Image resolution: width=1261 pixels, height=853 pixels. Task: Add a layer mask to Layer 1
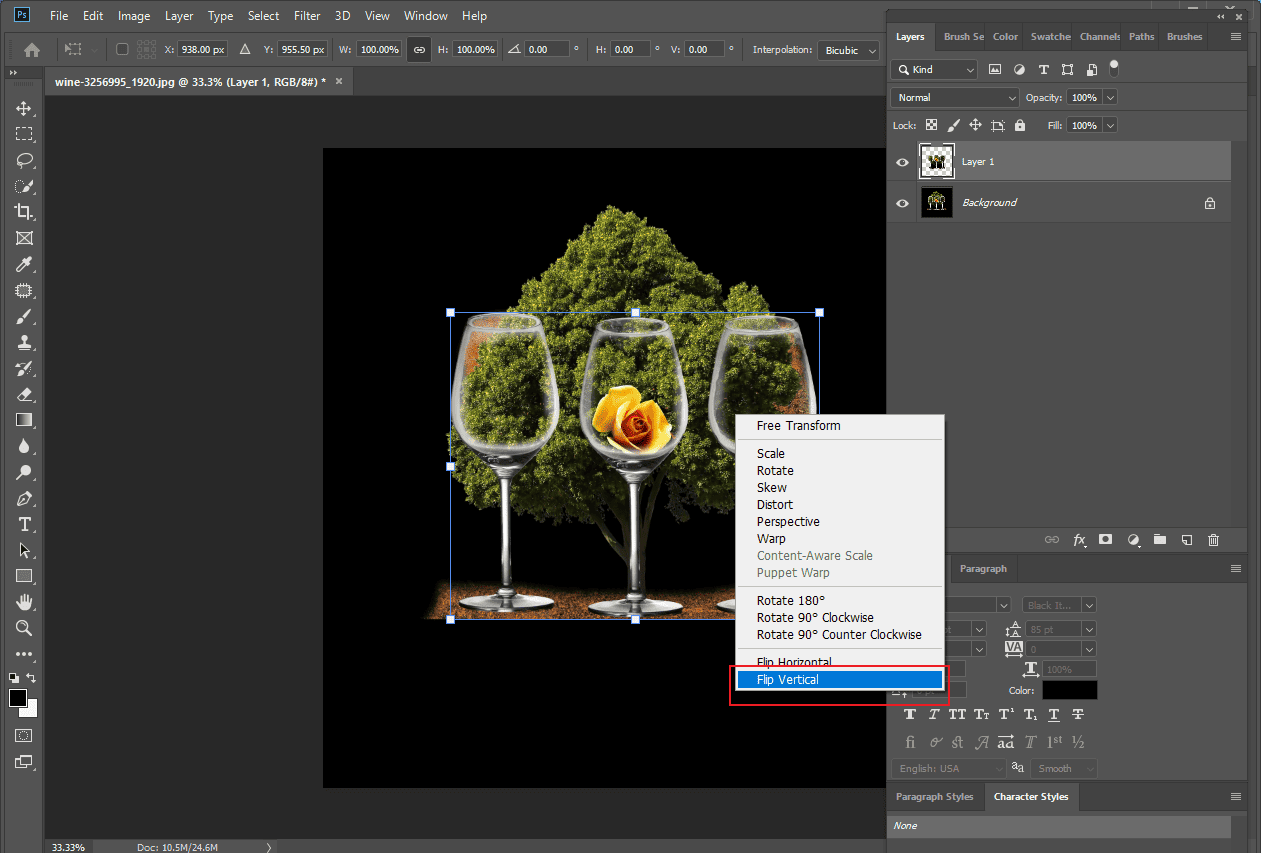coord(1105,539)
